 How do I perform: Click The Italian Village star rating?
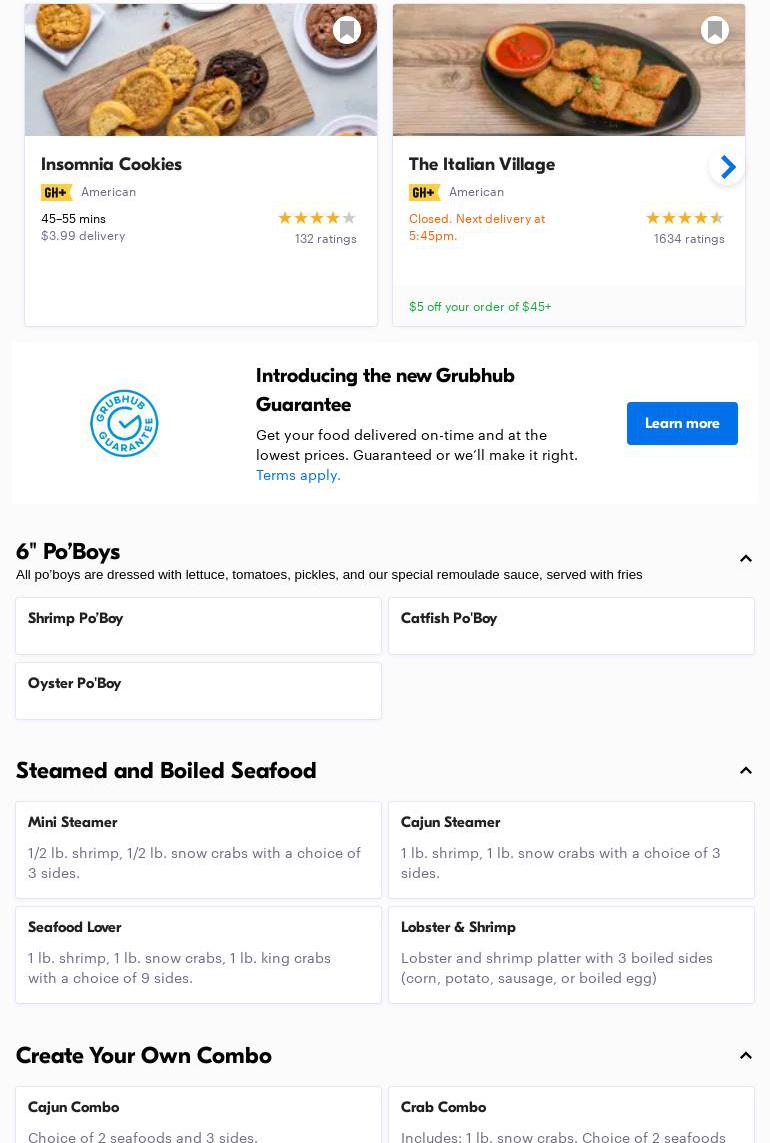pyautogui.click(x=684, y=218)
